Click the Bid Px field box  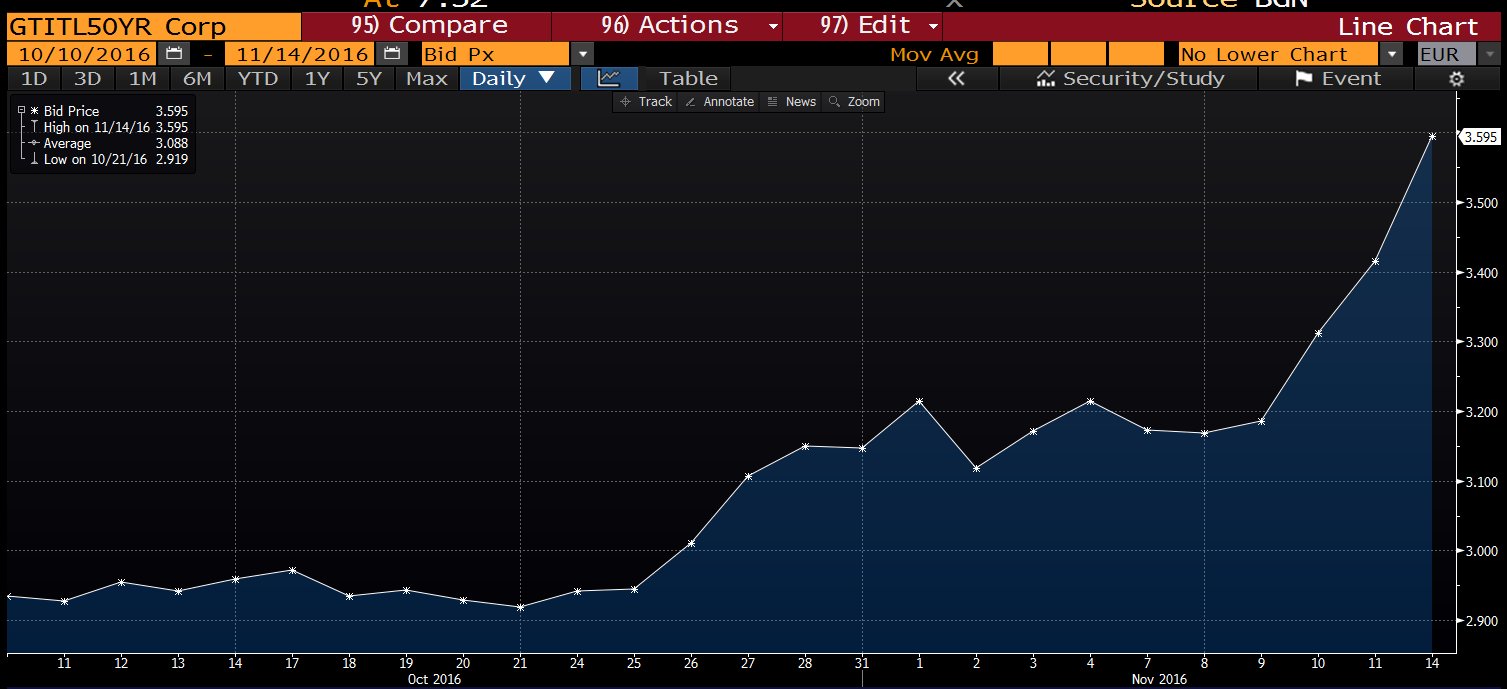pyautogui.click(x=495, y=54)
